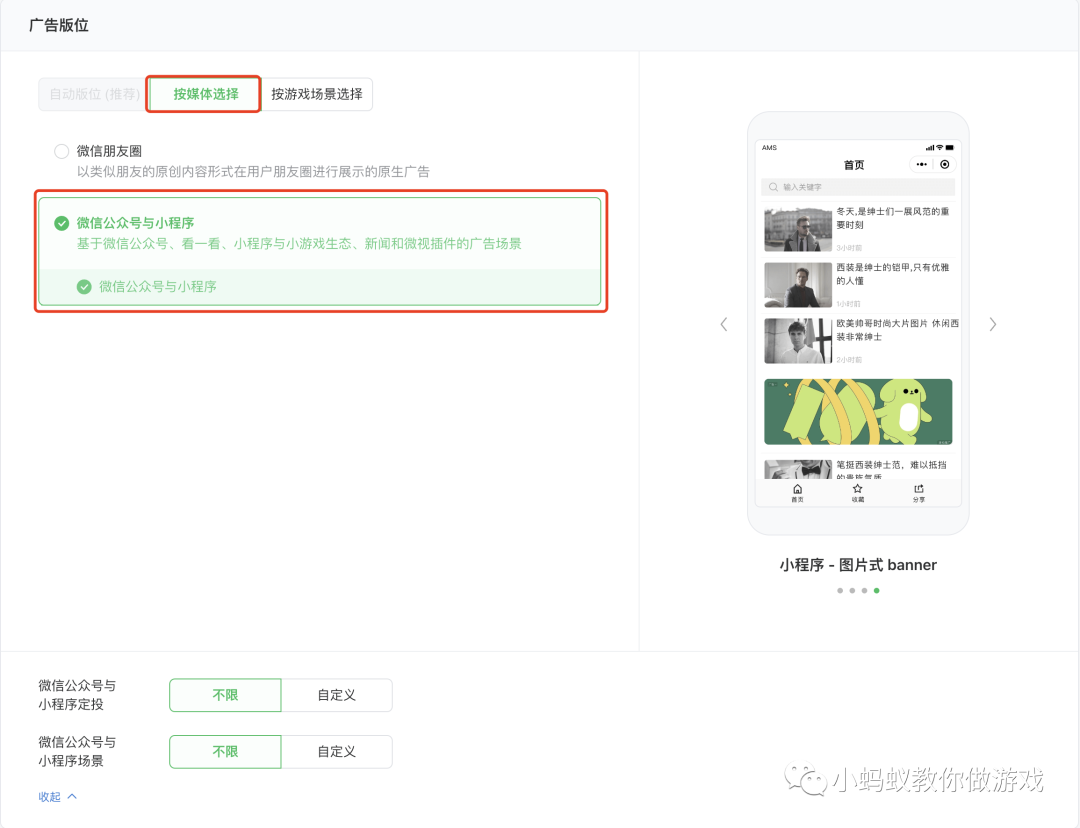
Task: Click the green banner ad image in preview
Action: (858, 411)
